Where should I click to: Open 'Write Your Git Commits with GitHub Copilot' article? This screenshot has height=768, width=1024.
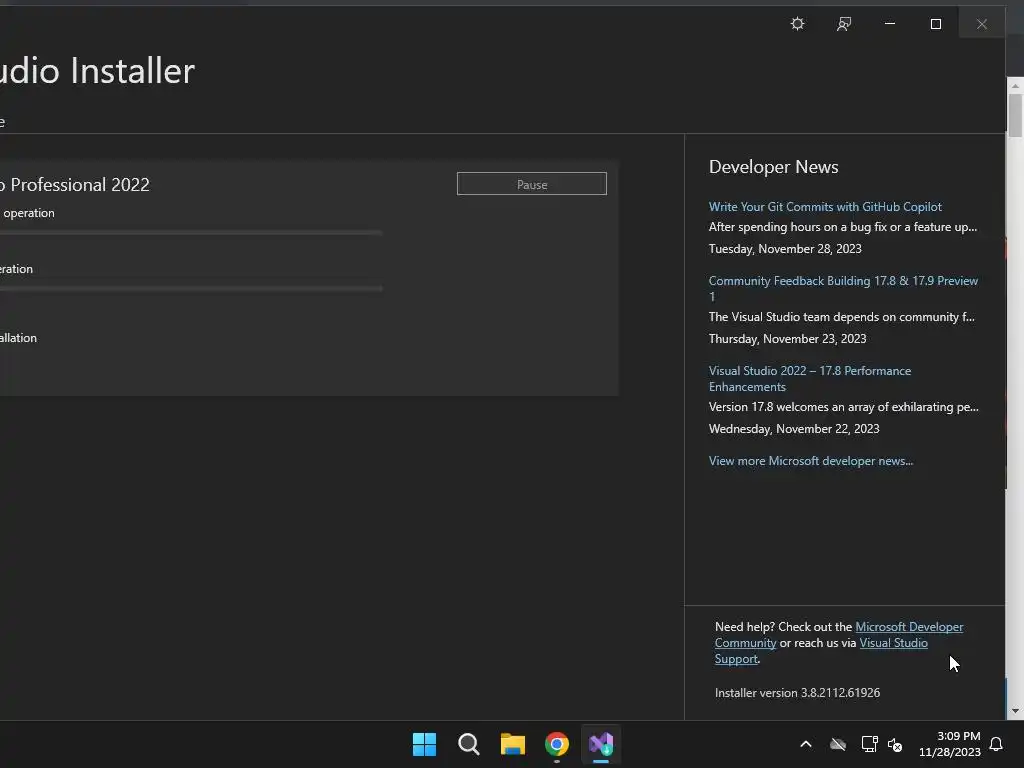[825, 206]
